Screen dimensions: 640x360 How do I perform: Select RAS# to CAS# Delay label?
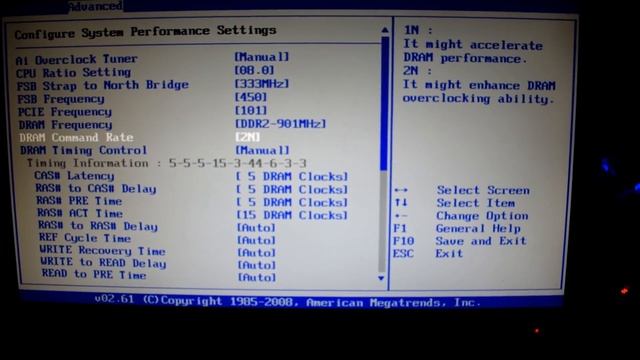point(96,189)
